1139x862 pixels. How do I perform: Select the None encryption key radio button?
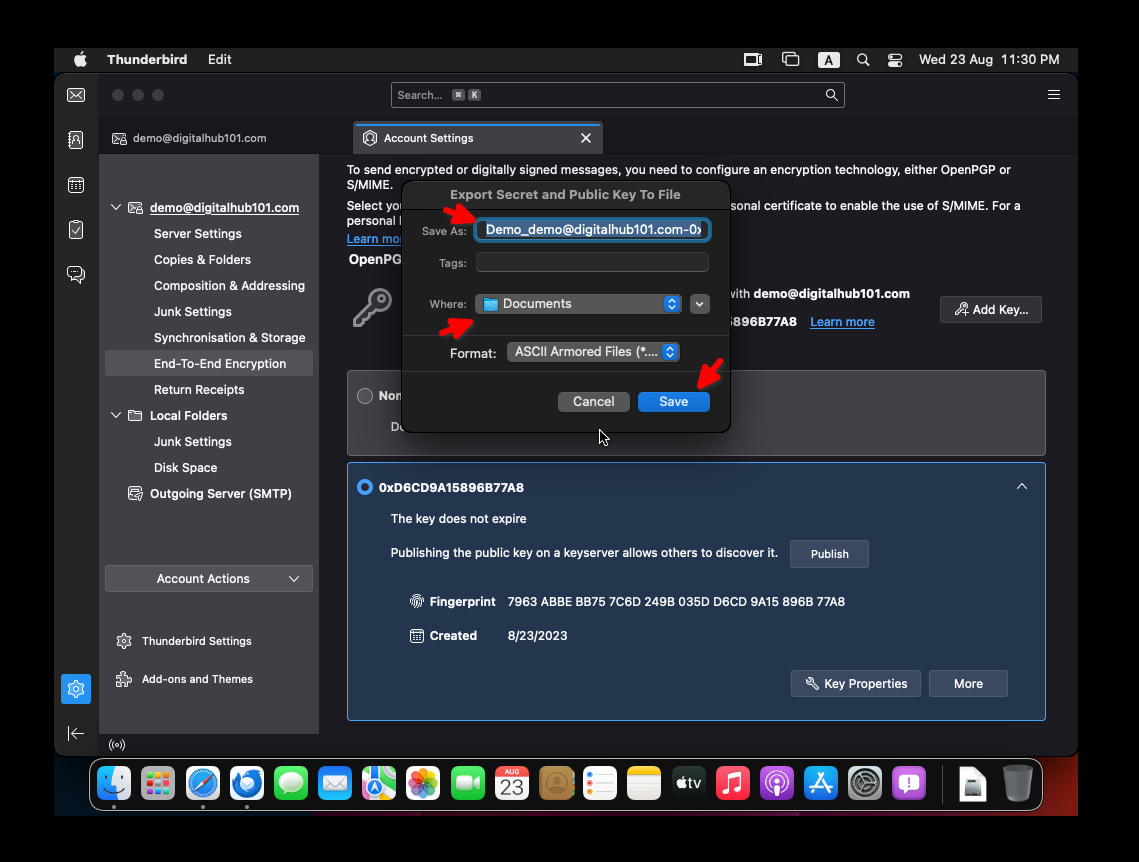click(x=365, y=396)
